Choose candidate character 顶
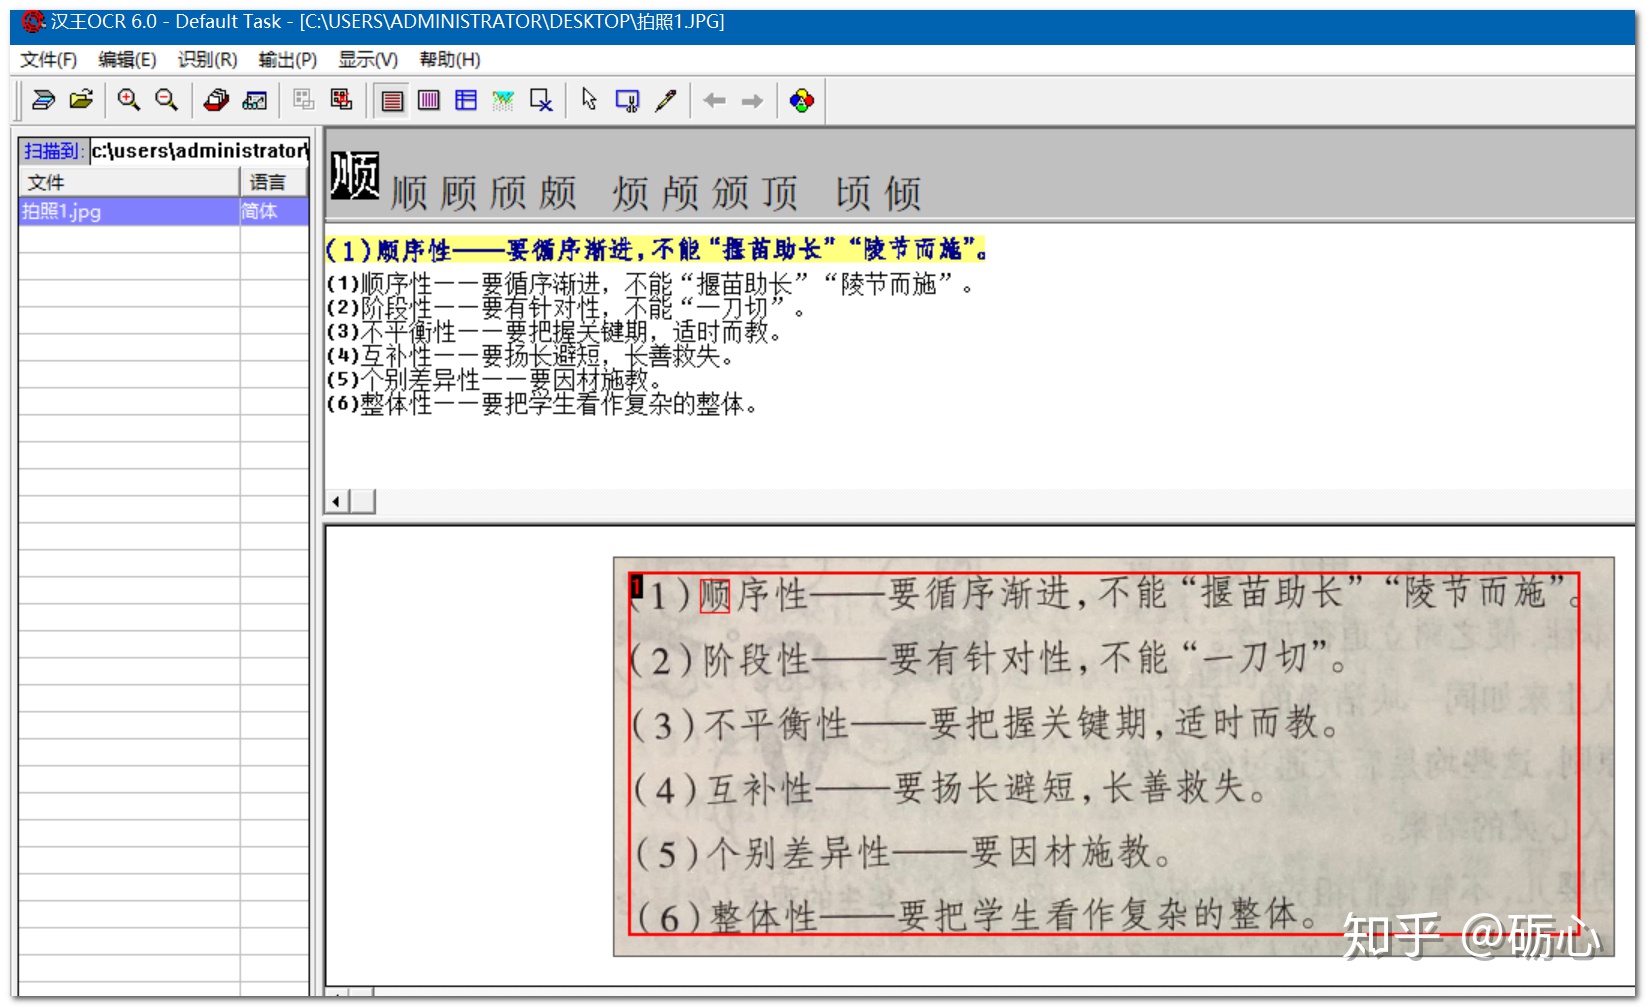 [780, 193]
